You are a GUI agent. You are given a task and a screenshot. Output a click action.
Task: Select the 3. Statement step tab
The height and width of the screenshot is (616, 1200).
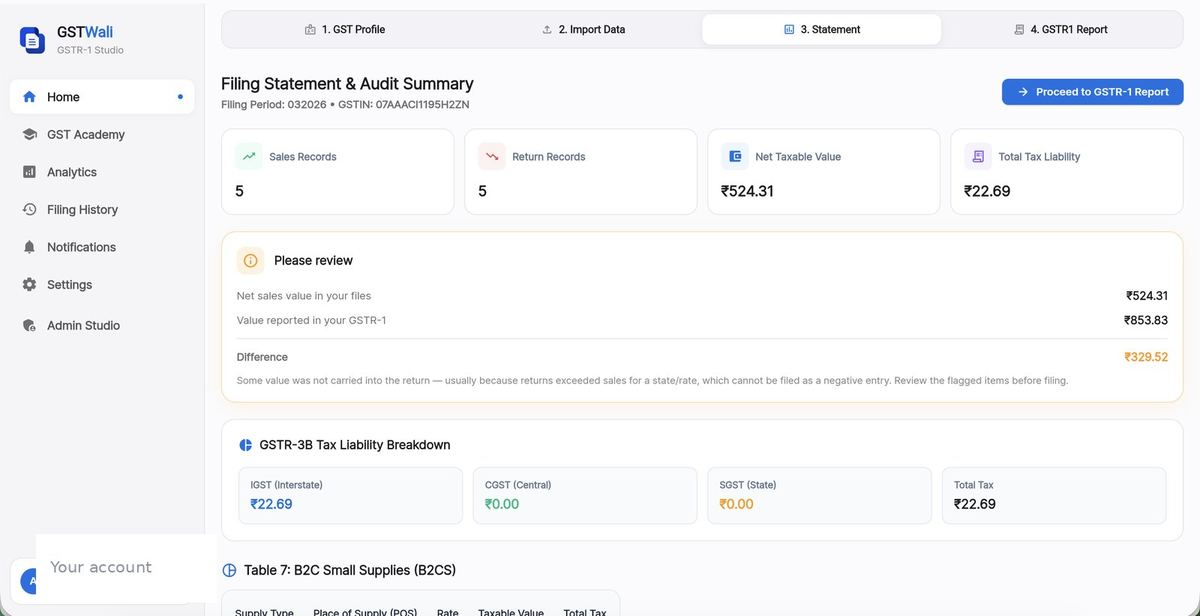[822, 29]
